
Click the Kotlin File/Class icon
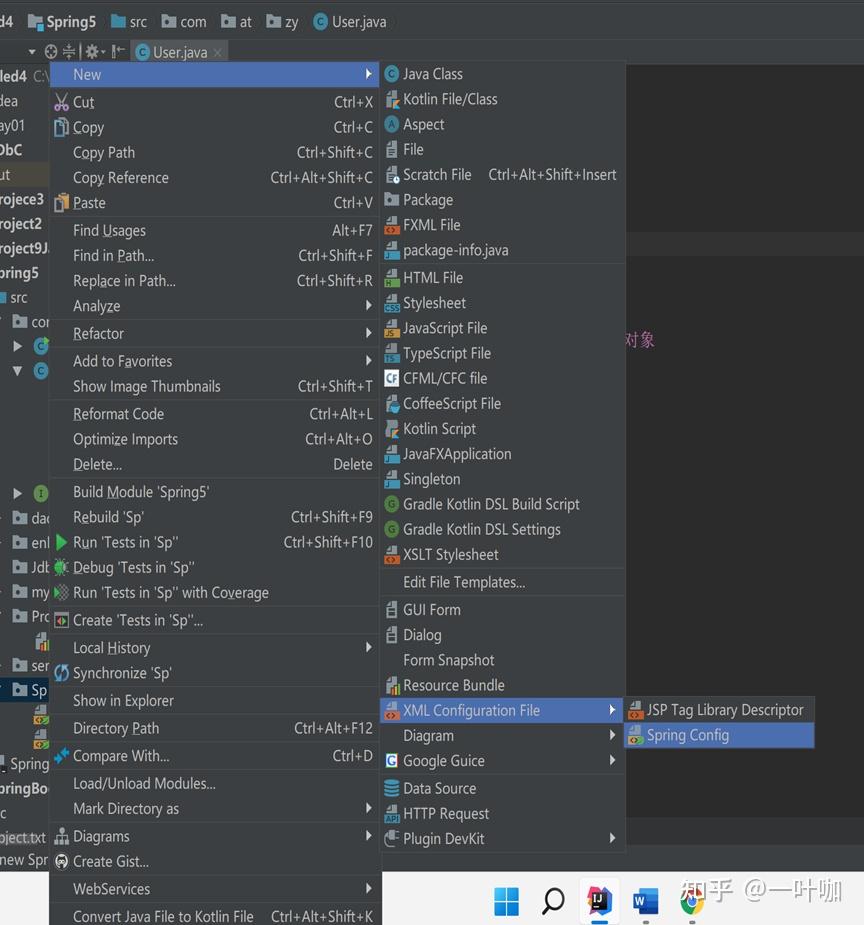[392, 100]
